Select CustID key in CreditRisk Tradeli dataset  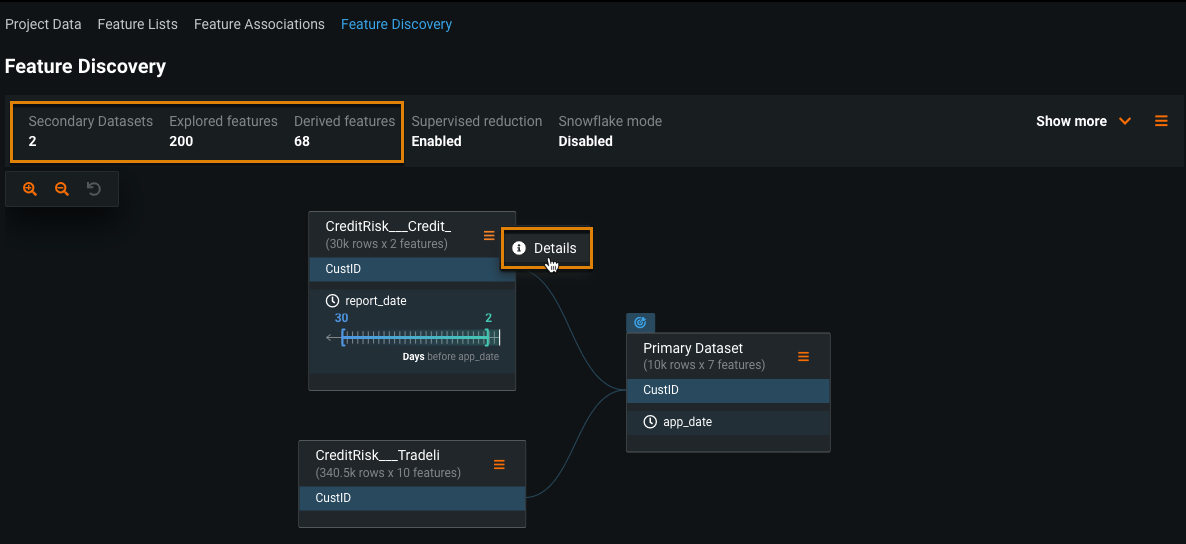pyautogui.click(x=412, y=498)
